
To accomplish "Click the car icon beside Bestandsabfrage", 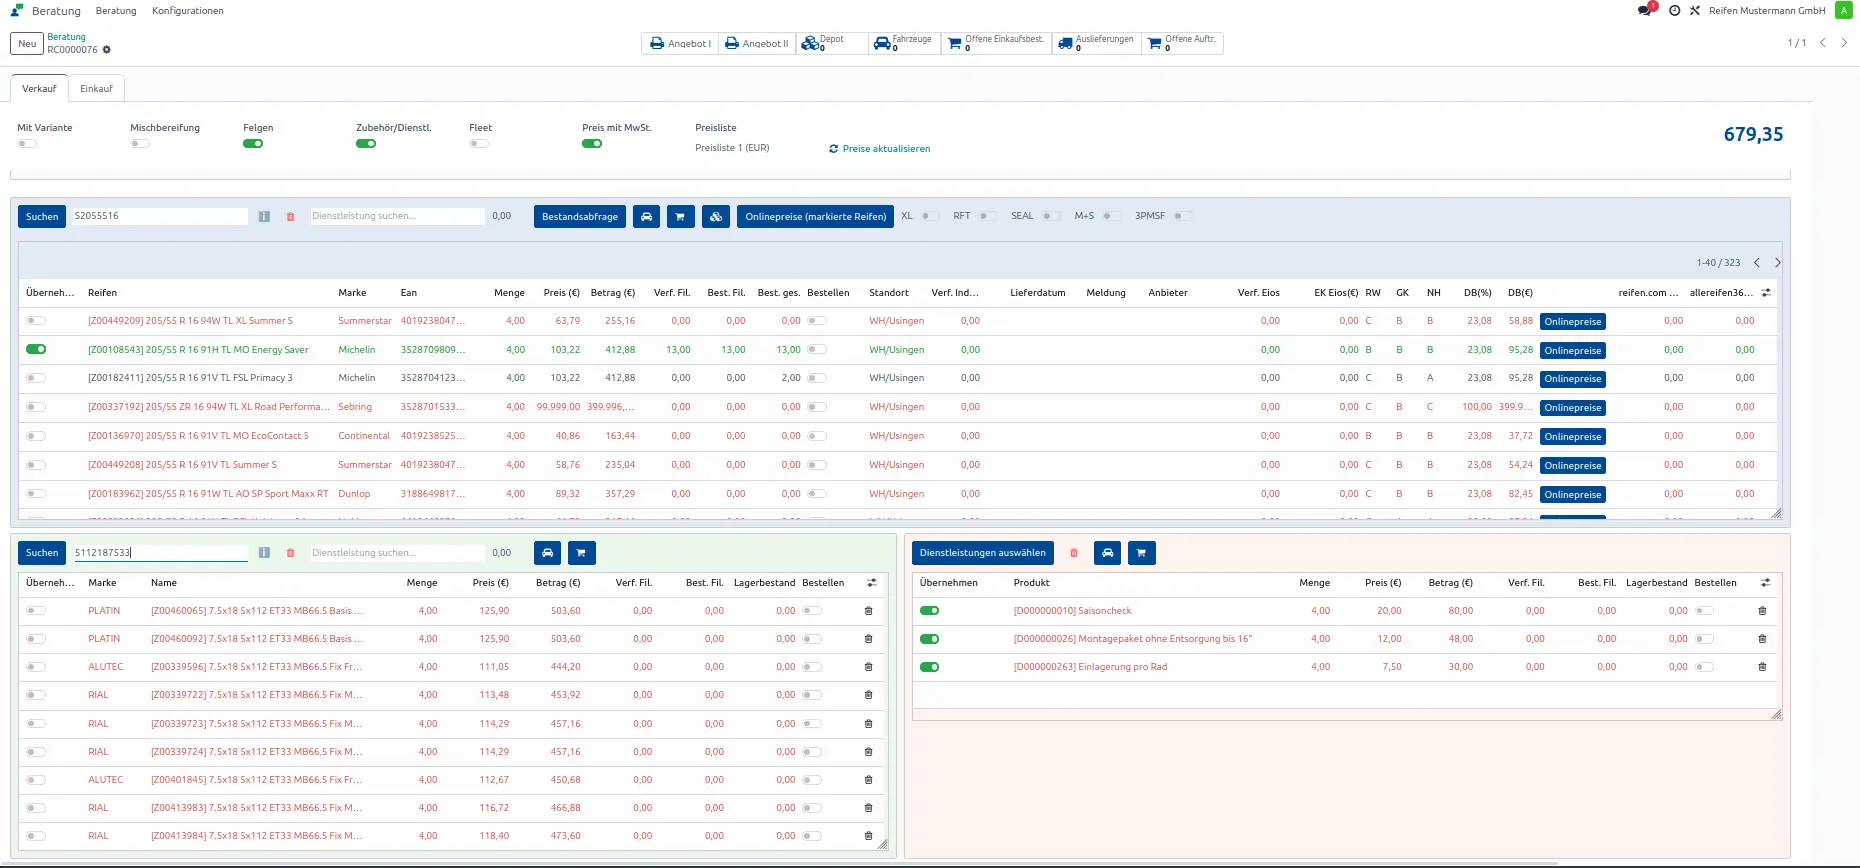I will click(x=646, y=217).
